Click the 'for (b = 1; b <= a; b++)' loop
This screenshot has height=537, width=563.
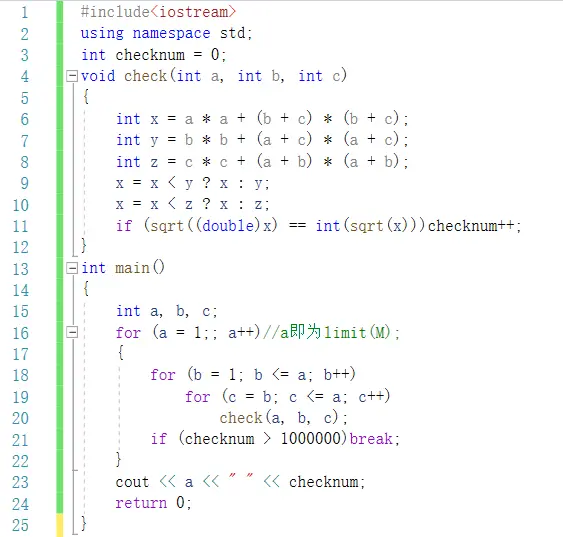pyautogui.click(x=253, y=375)
